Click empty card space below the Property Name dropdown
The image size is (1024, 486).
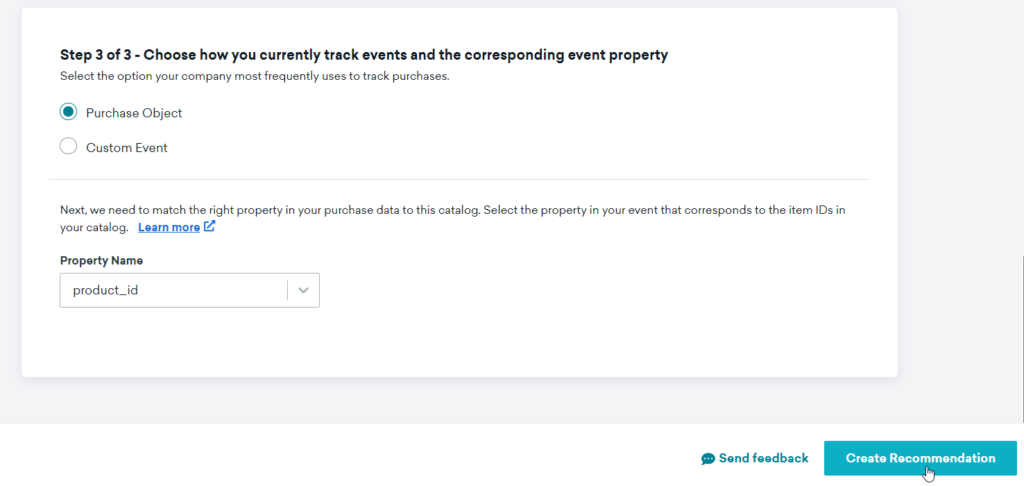(459, 342)
